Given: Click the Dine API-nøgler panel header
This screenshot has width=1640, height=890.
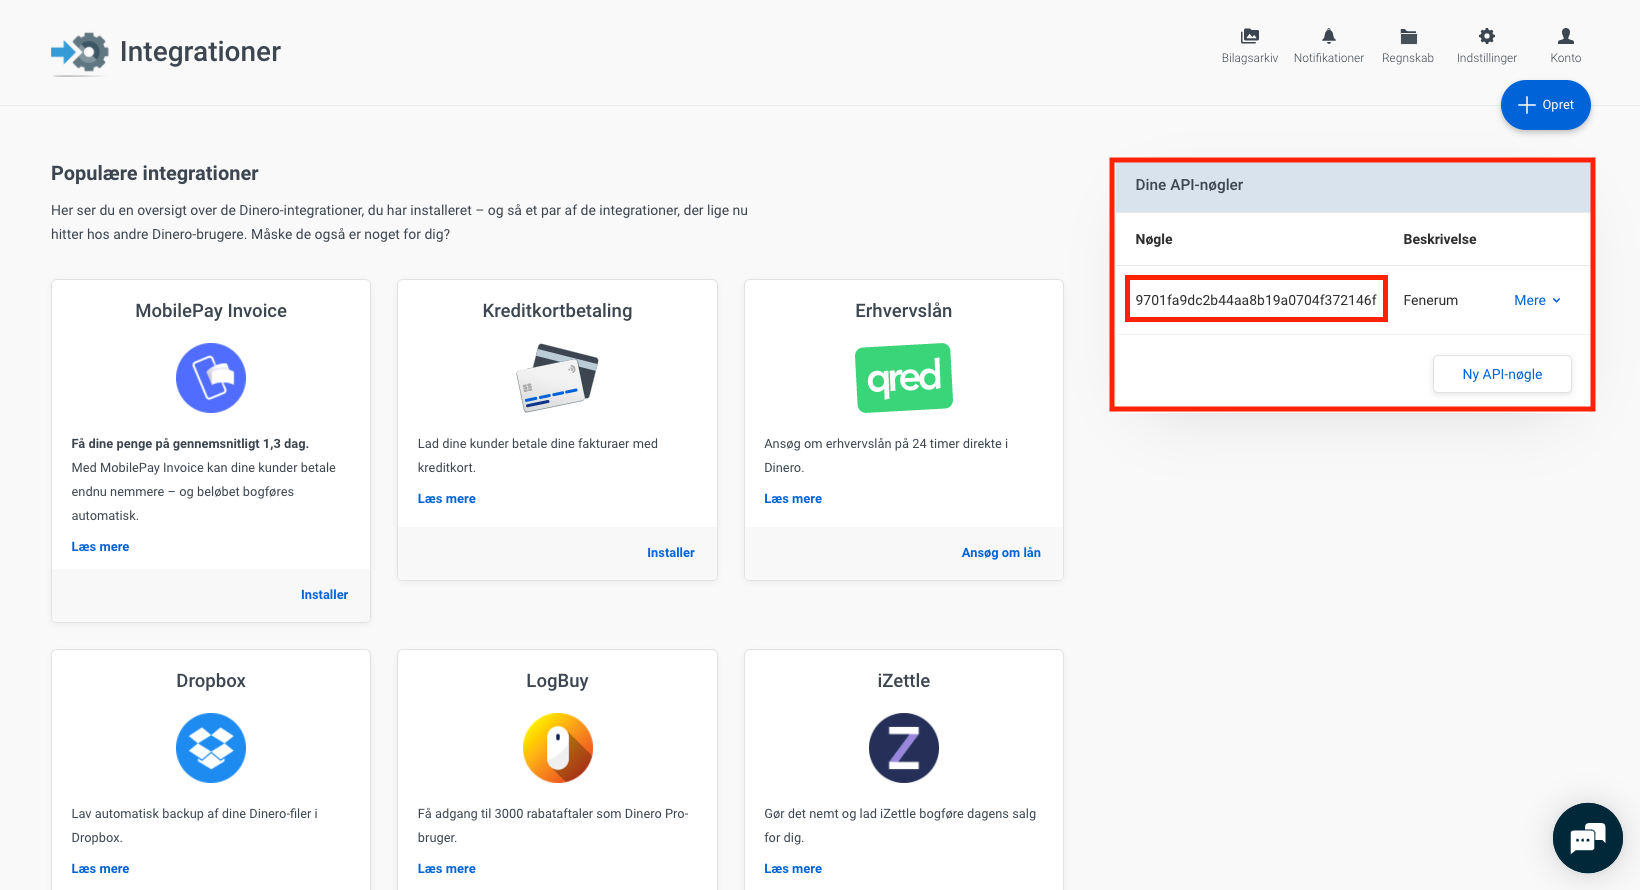Looking at the screenshot, I should coord(1352,186).
